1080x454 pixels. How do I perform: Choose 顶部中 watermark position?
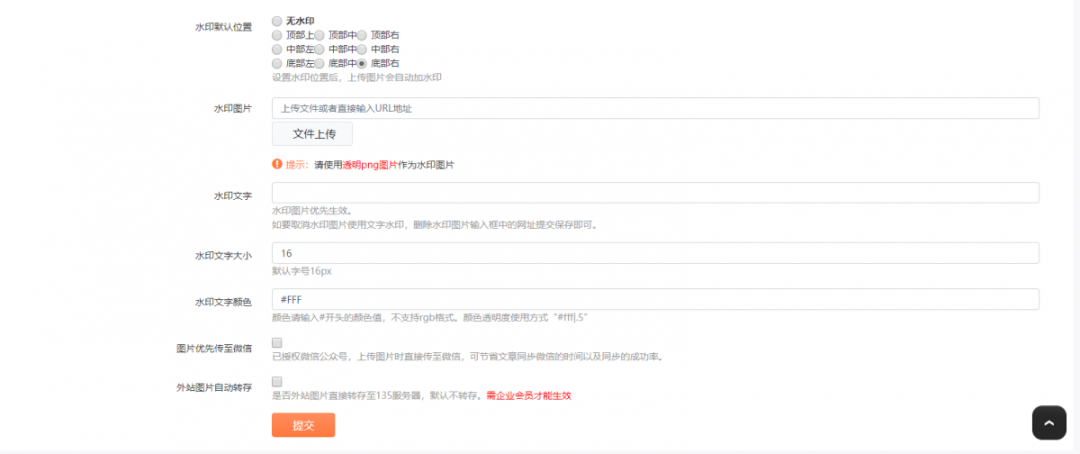320,35
